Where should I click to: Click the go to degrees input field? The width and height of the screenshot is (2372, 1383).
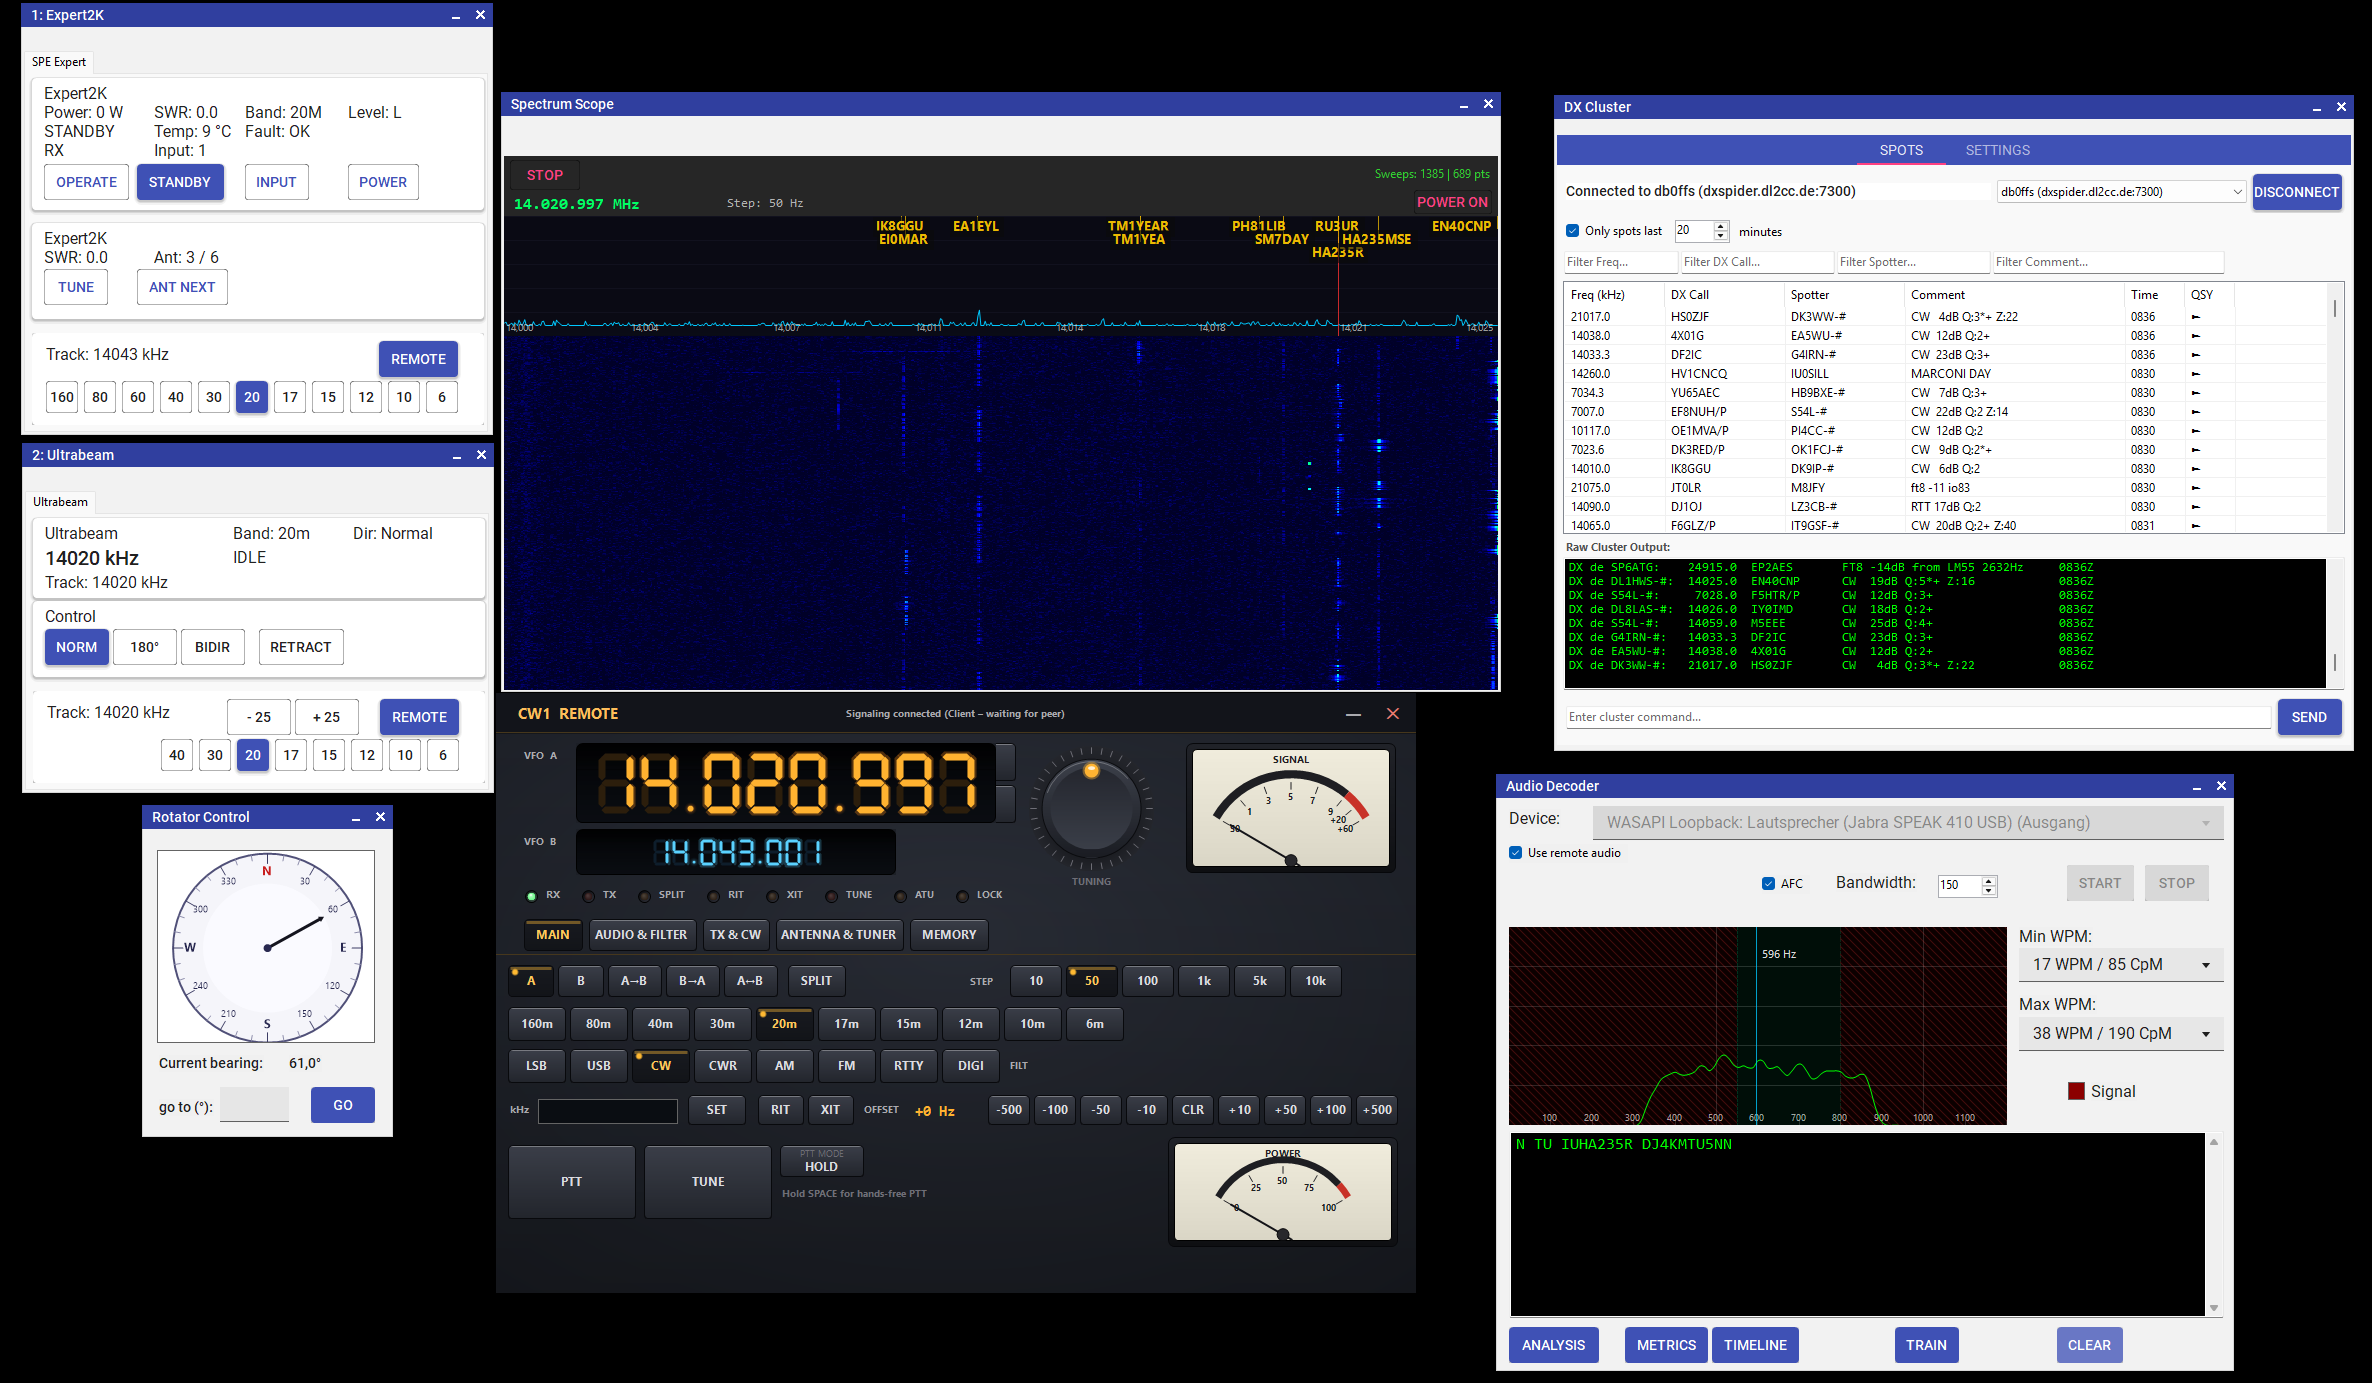click(x=254, y=1105)
